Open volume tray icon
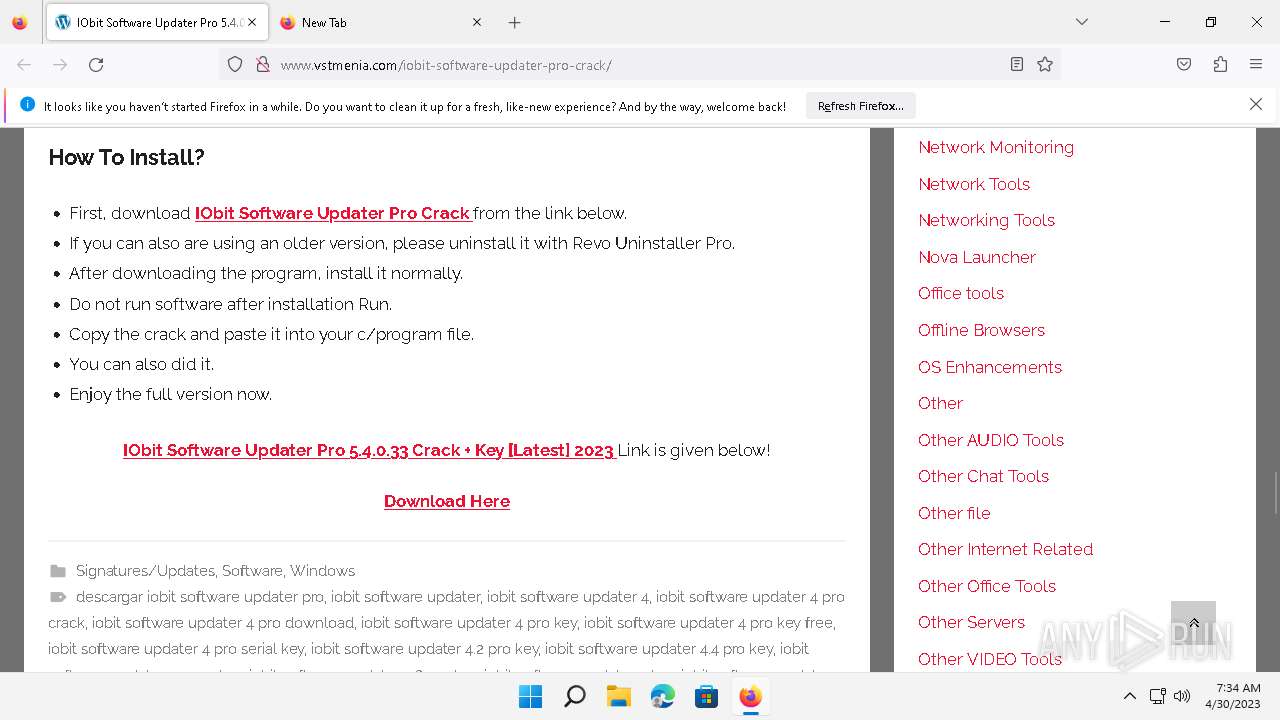Image resolution: width=1280 pixels, height=720 pixels. pyautogui.click(x=1182, y=696)
